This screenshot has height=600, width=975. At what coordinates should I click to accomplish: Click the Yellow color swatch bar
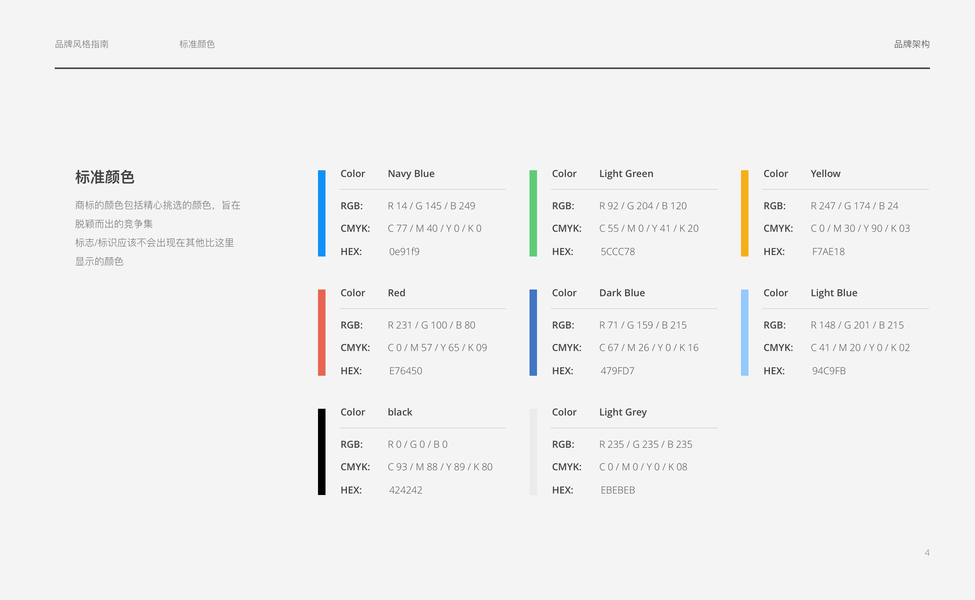pyautogui.click(x=745, y=213)
